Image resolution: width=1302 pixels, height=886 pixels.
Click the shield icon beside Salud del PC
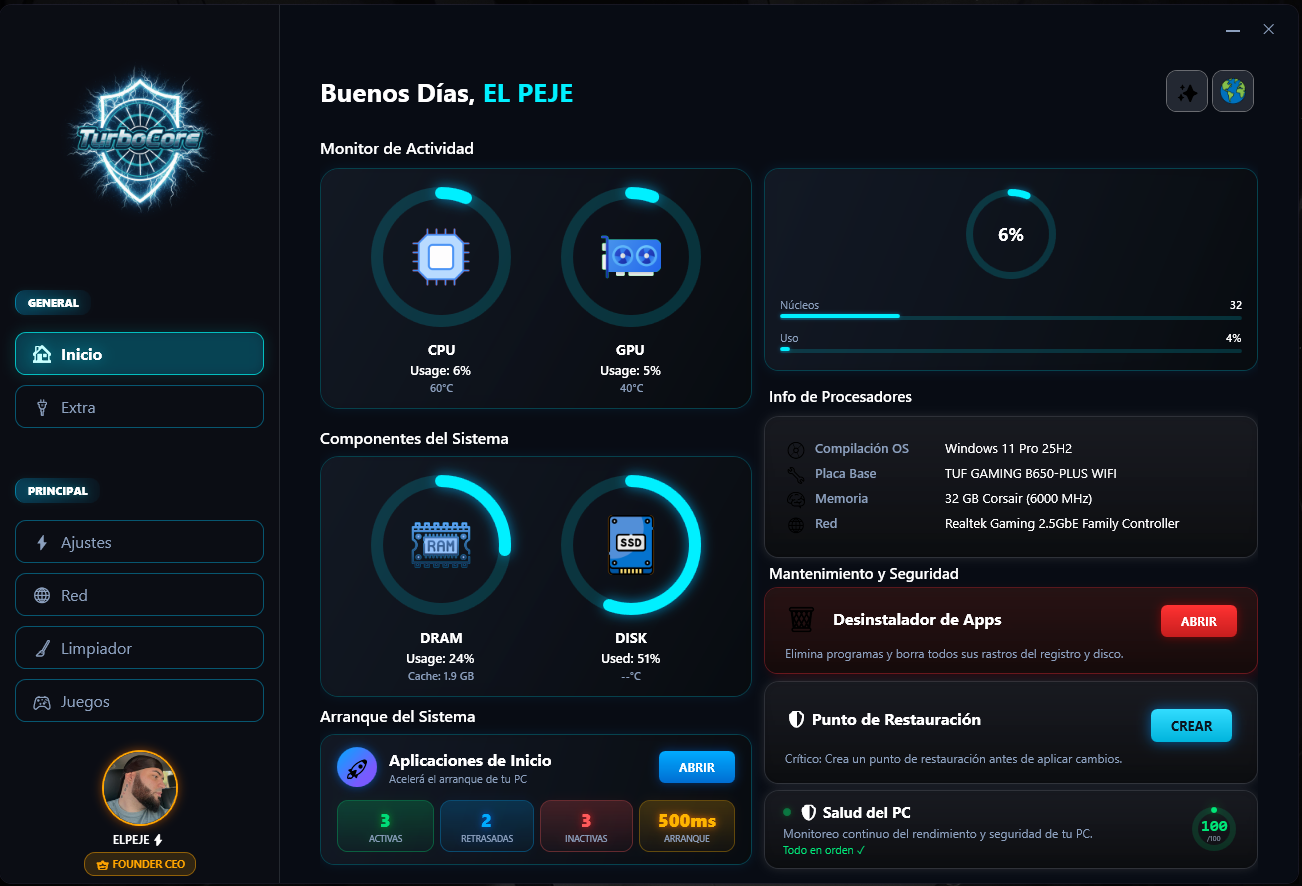[x=809, y=813]
